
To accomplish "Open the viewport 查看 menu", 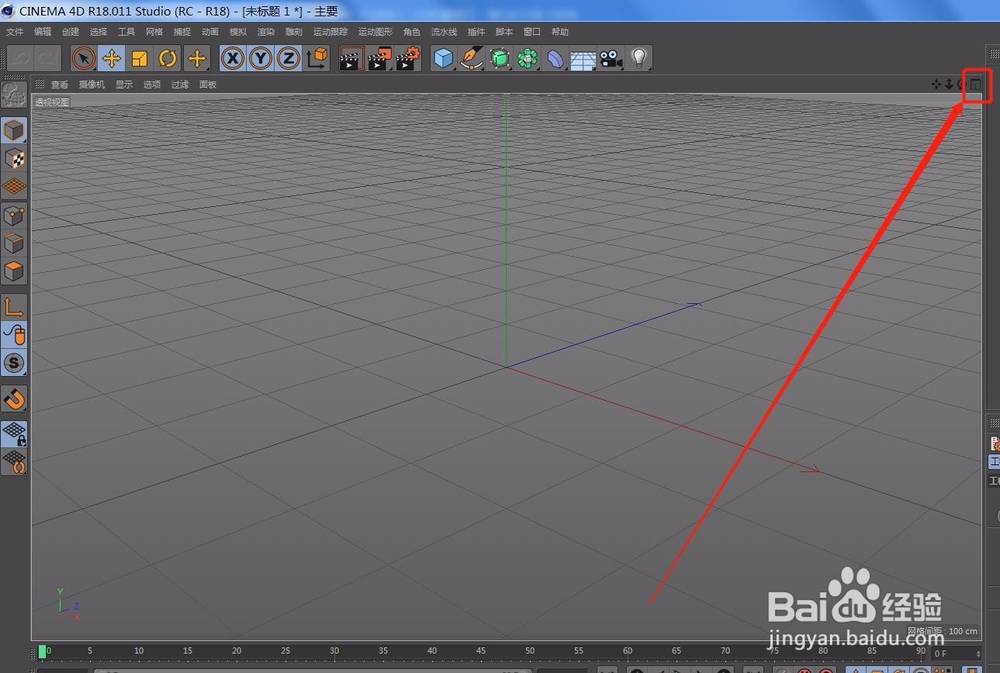I will tap(60, 84).
